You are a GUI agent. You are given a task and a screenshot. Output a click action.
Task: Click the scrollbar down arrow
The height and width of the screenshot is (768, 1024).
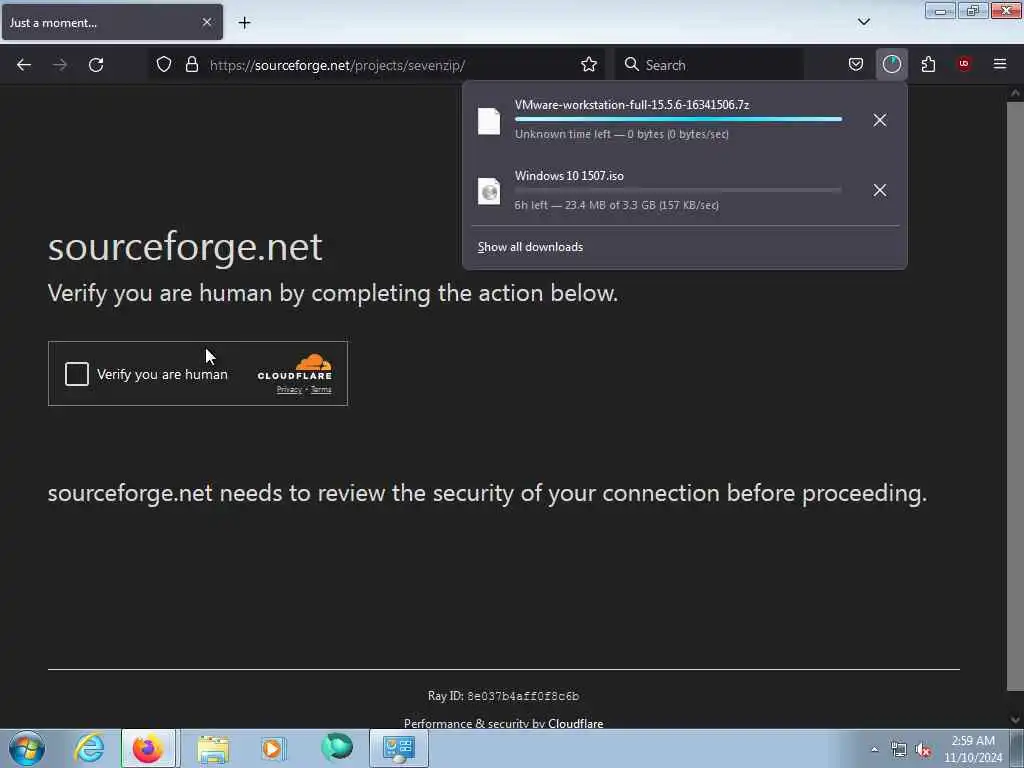pos(1015,720)
